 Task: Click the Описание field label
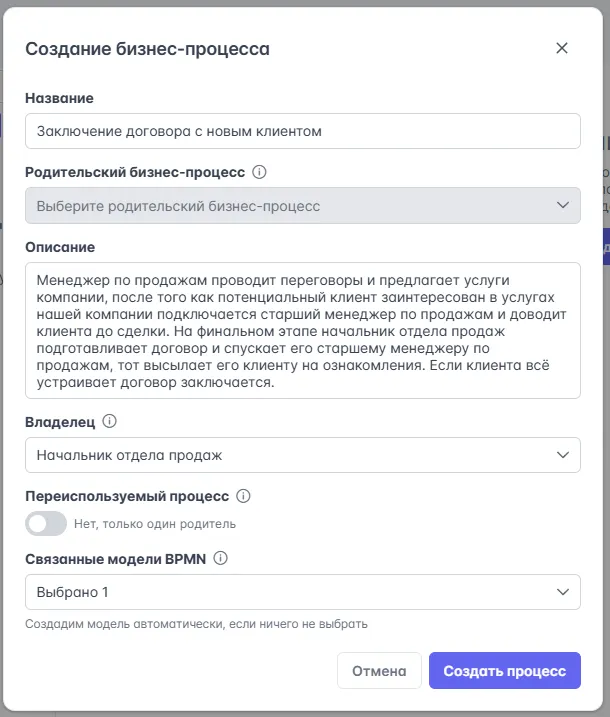59,247
